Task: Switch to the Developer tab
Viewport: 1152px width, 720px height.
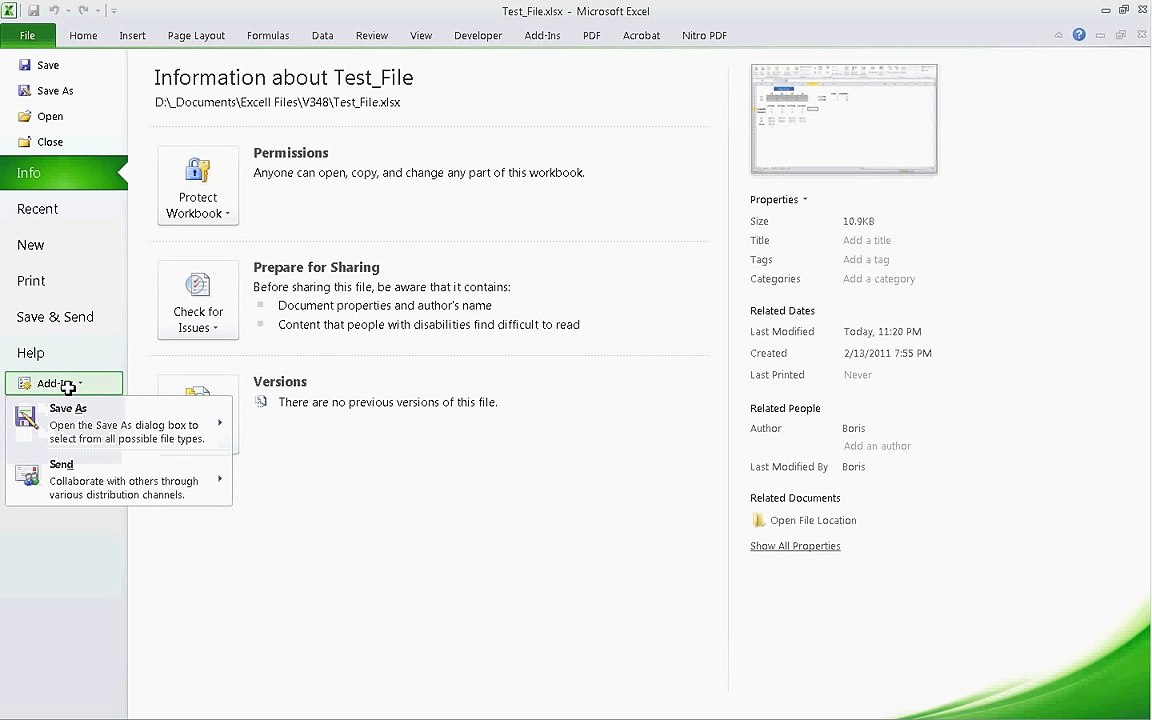Action: point(478,35)
